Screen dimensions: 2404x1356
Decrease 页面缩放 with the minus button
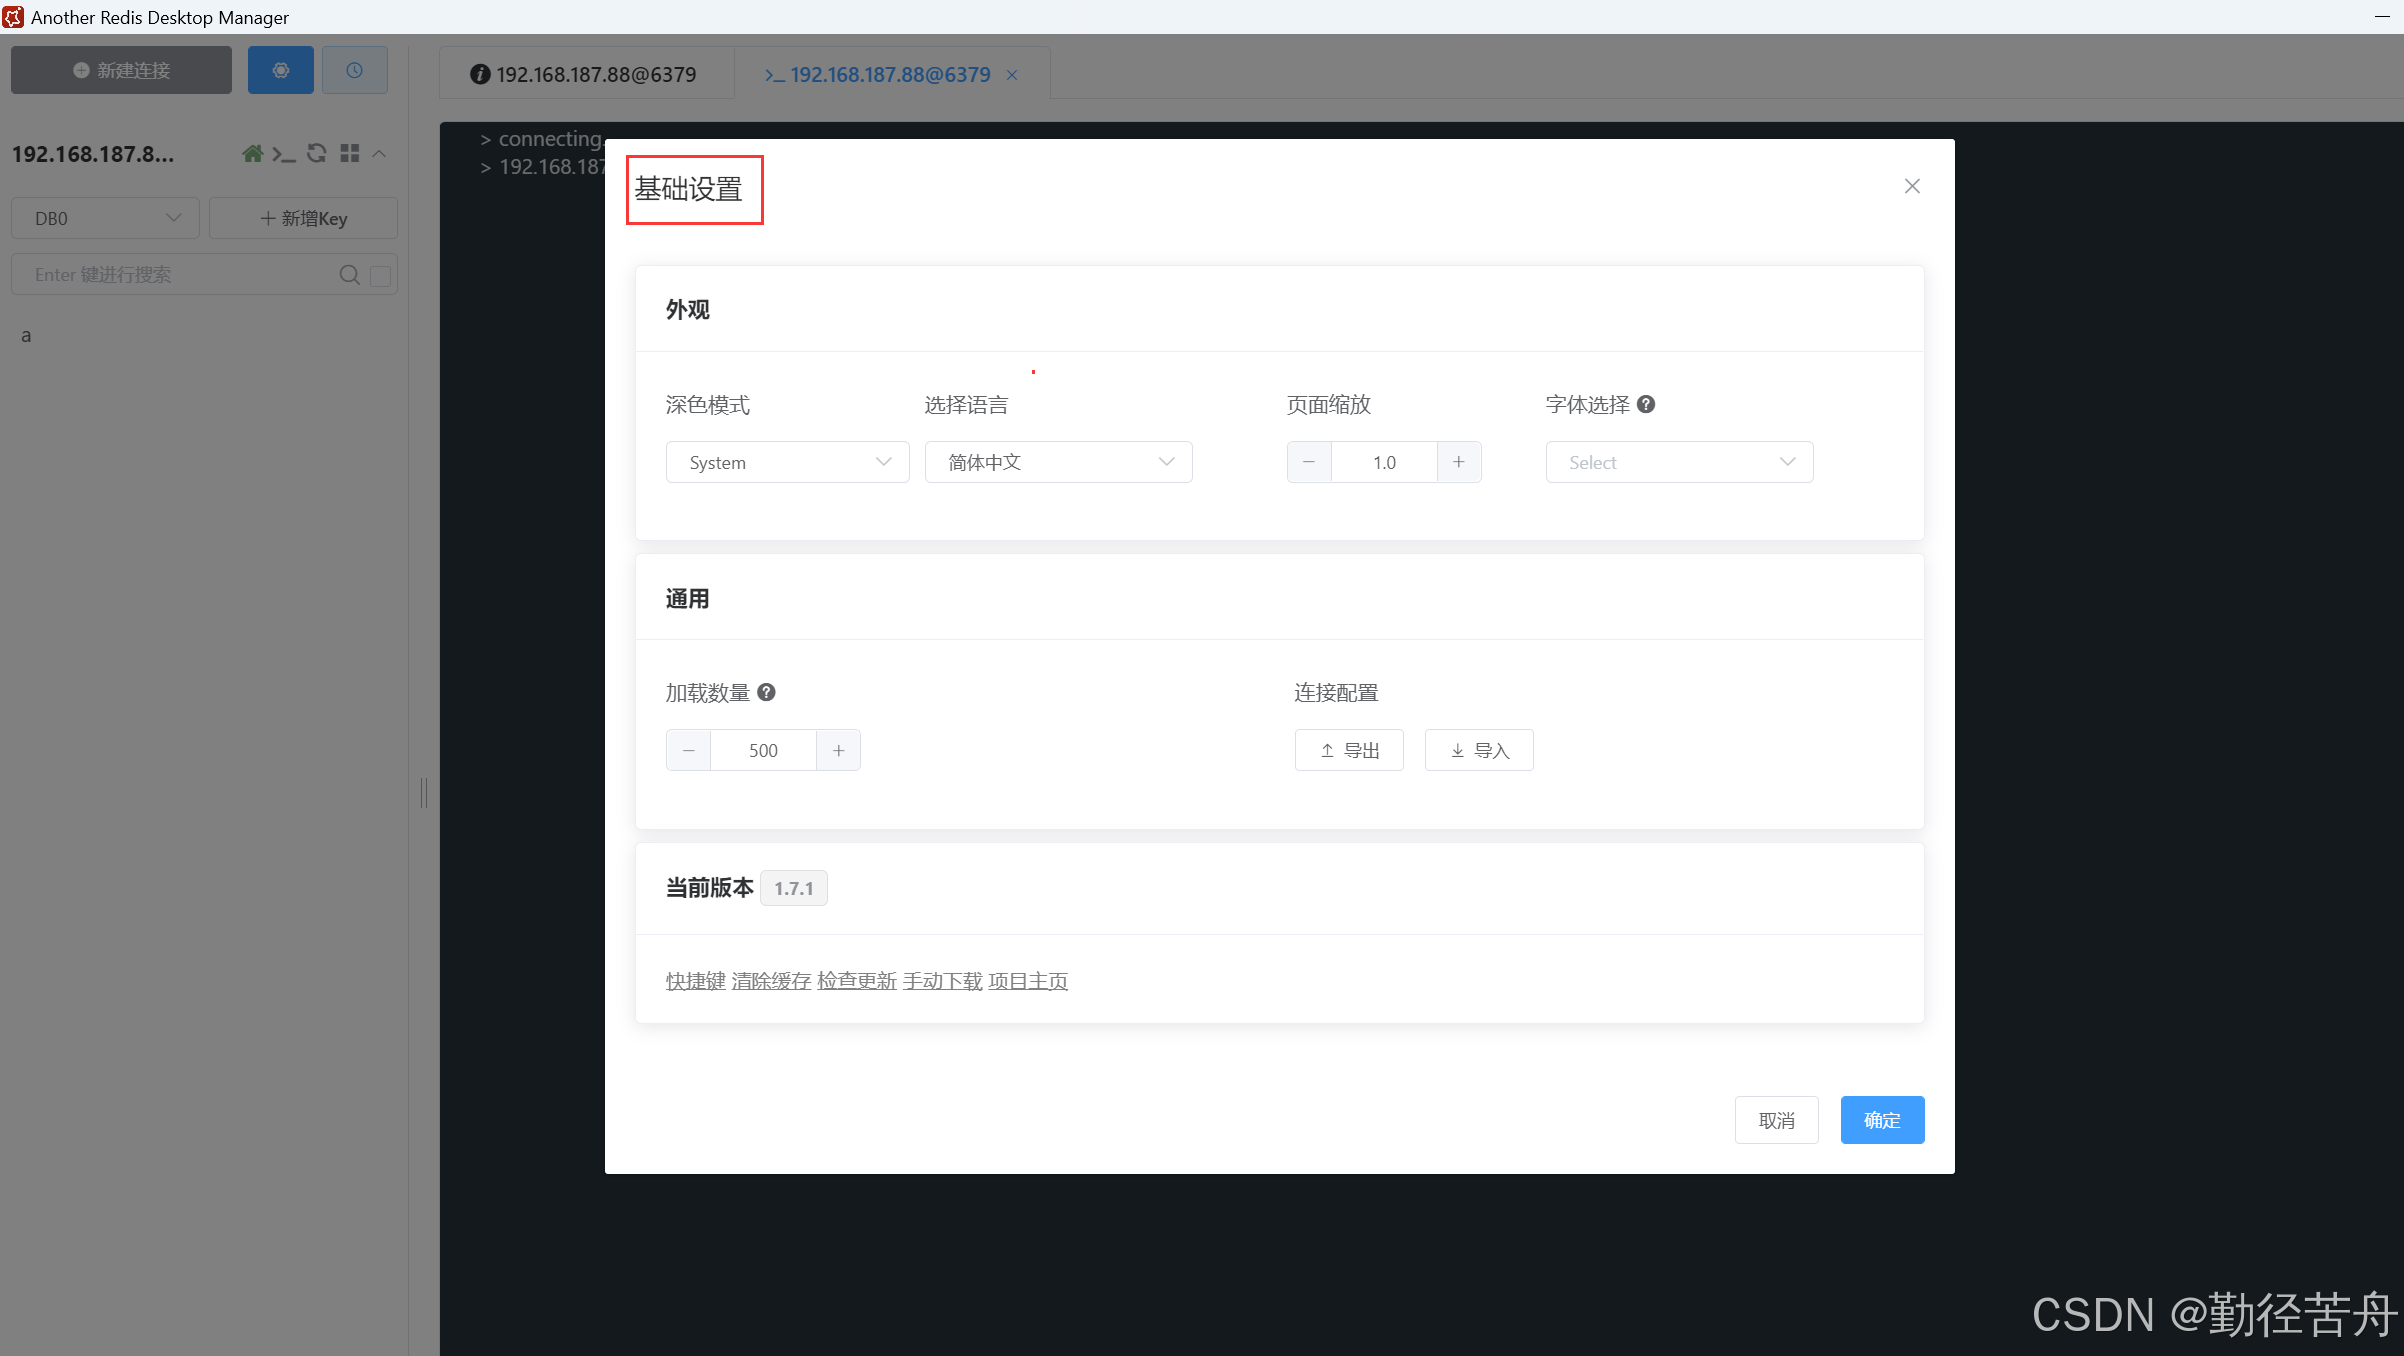point(1309,462)
